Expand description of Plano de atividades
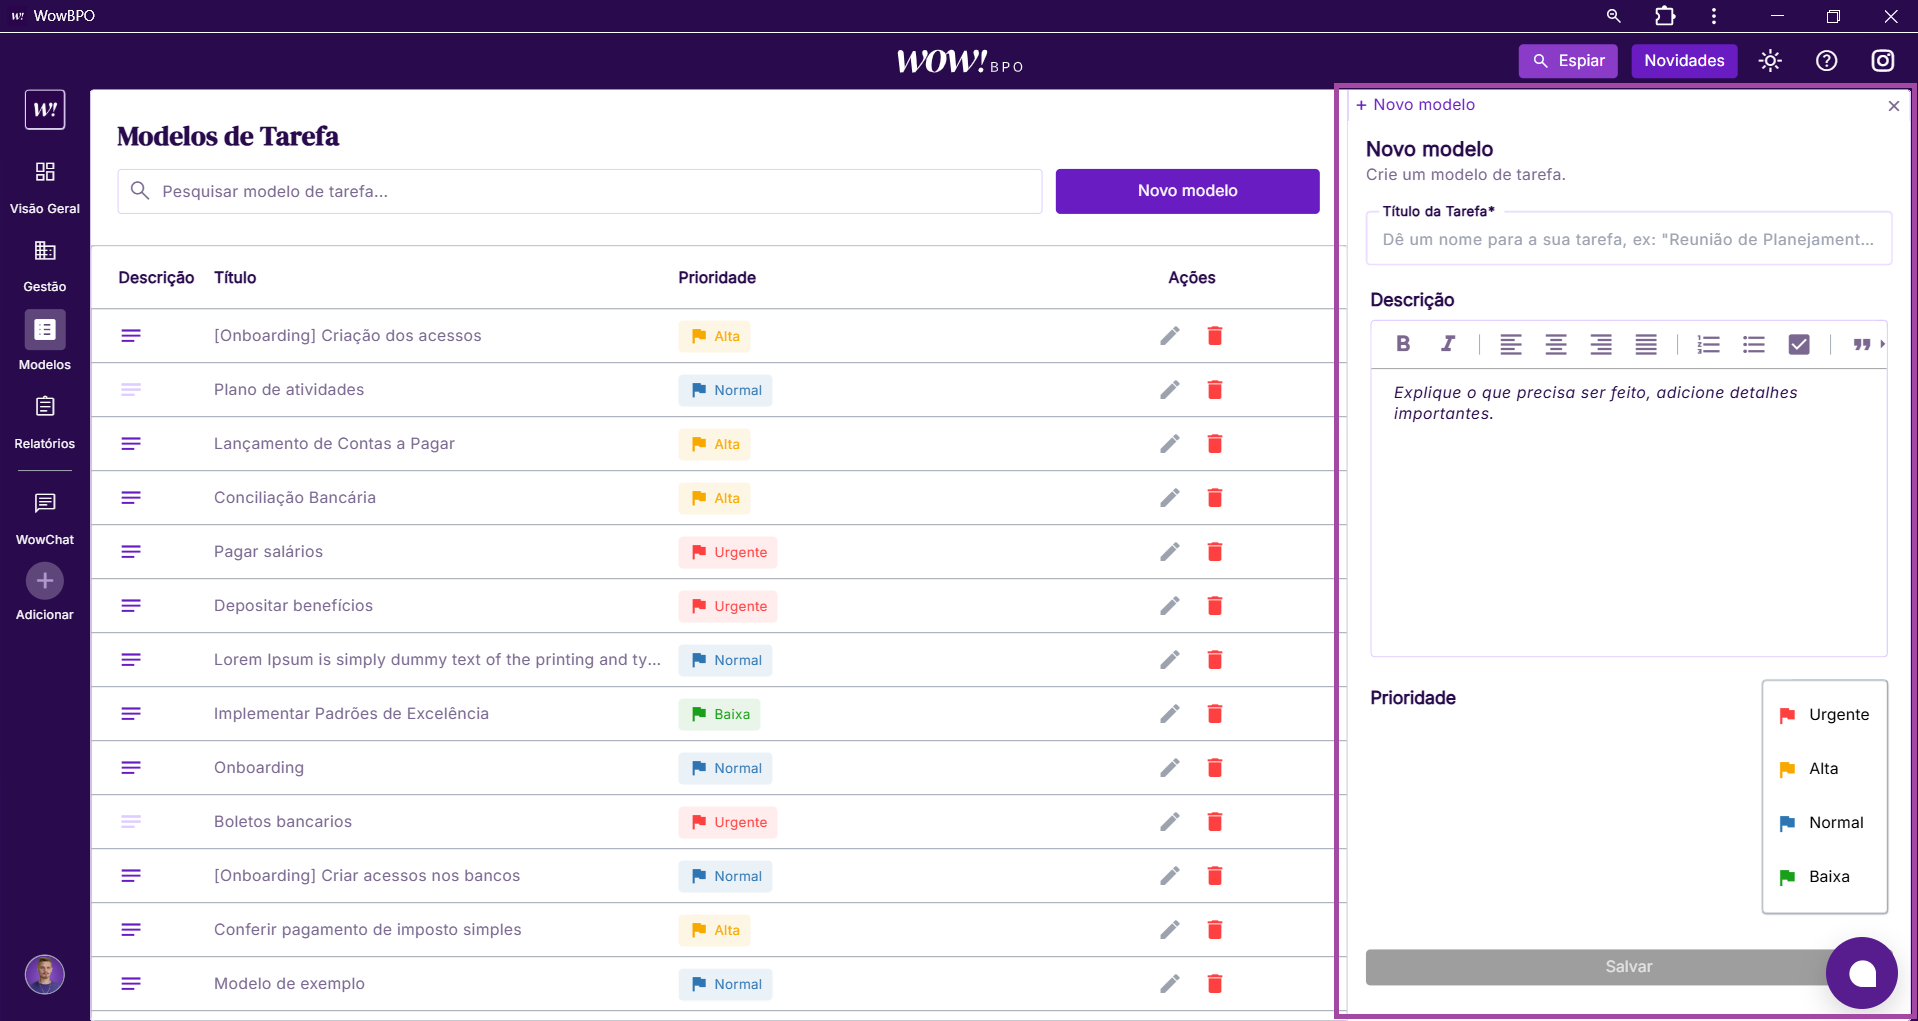 pyautogui.click(x=131, y=390)
